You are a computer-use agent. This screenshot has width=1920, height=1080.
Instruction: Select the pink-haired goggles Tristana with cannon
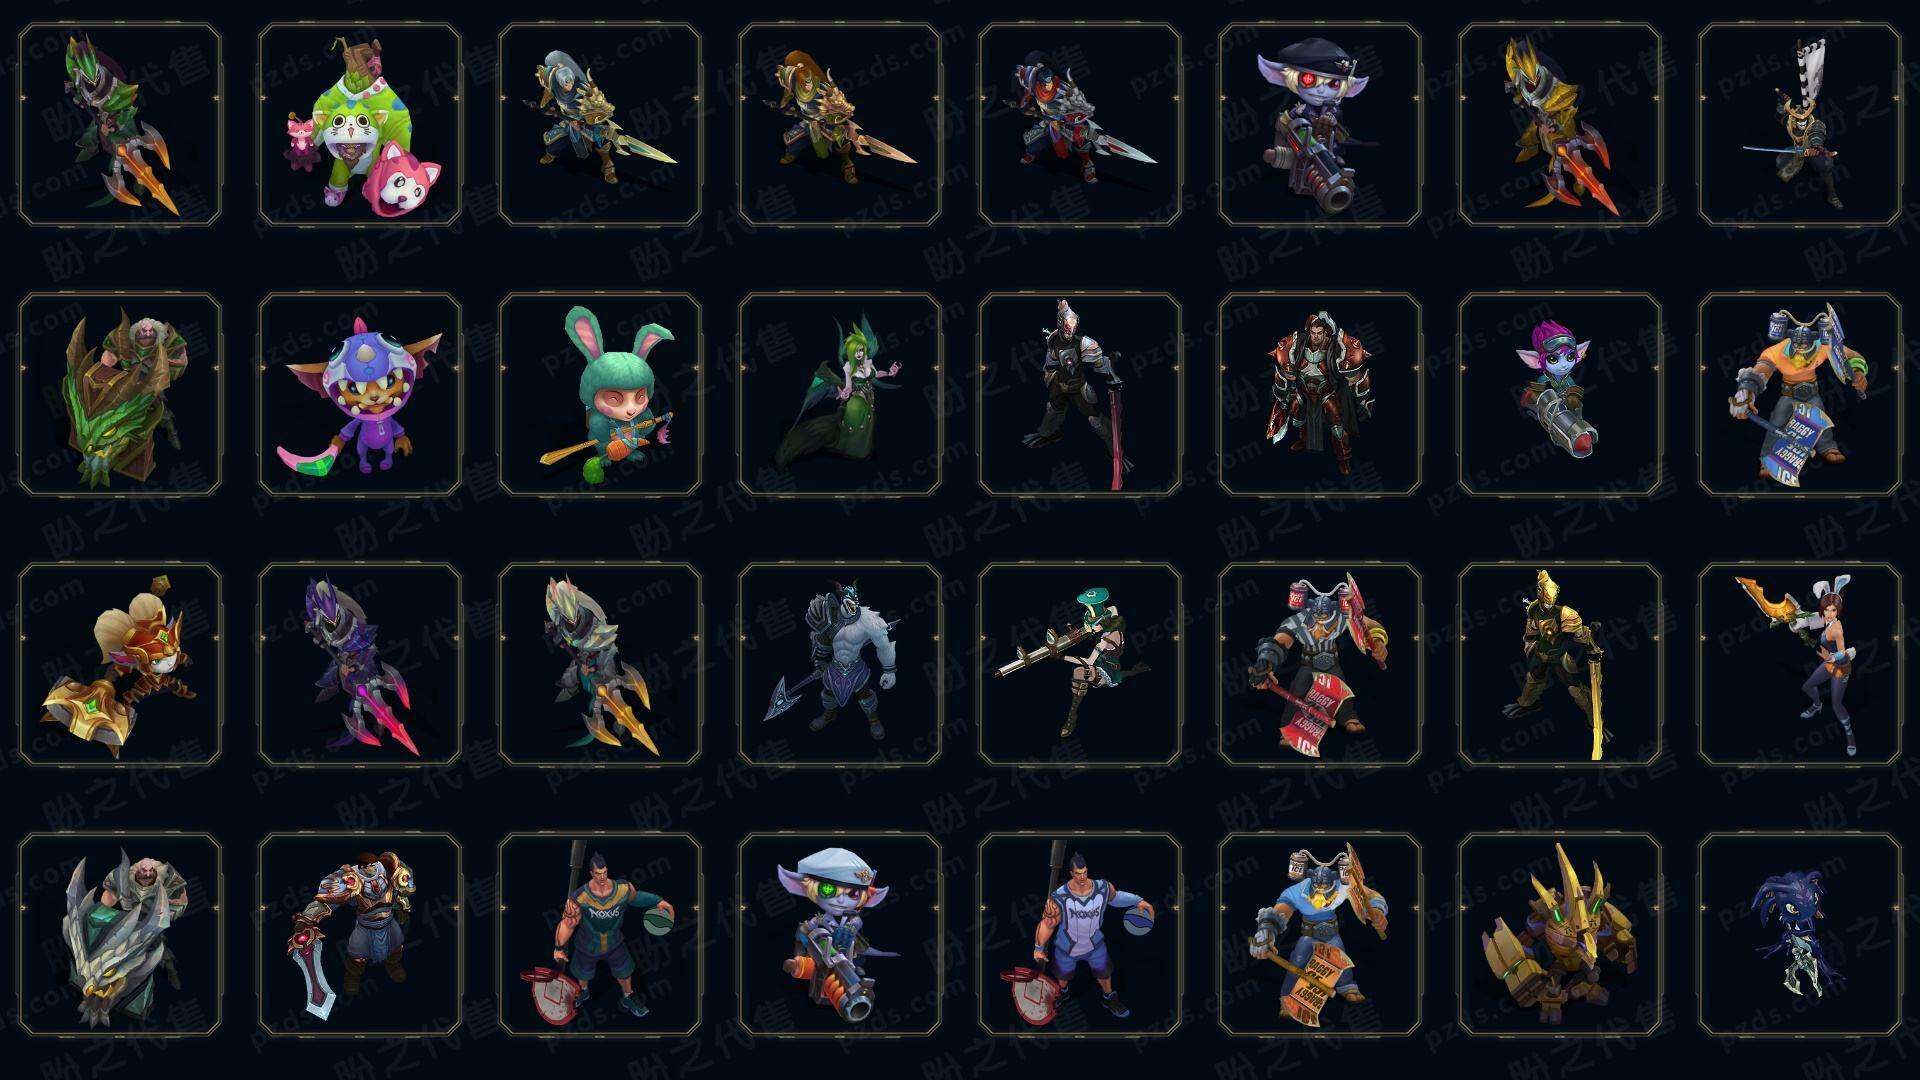tap(1560, 395)
